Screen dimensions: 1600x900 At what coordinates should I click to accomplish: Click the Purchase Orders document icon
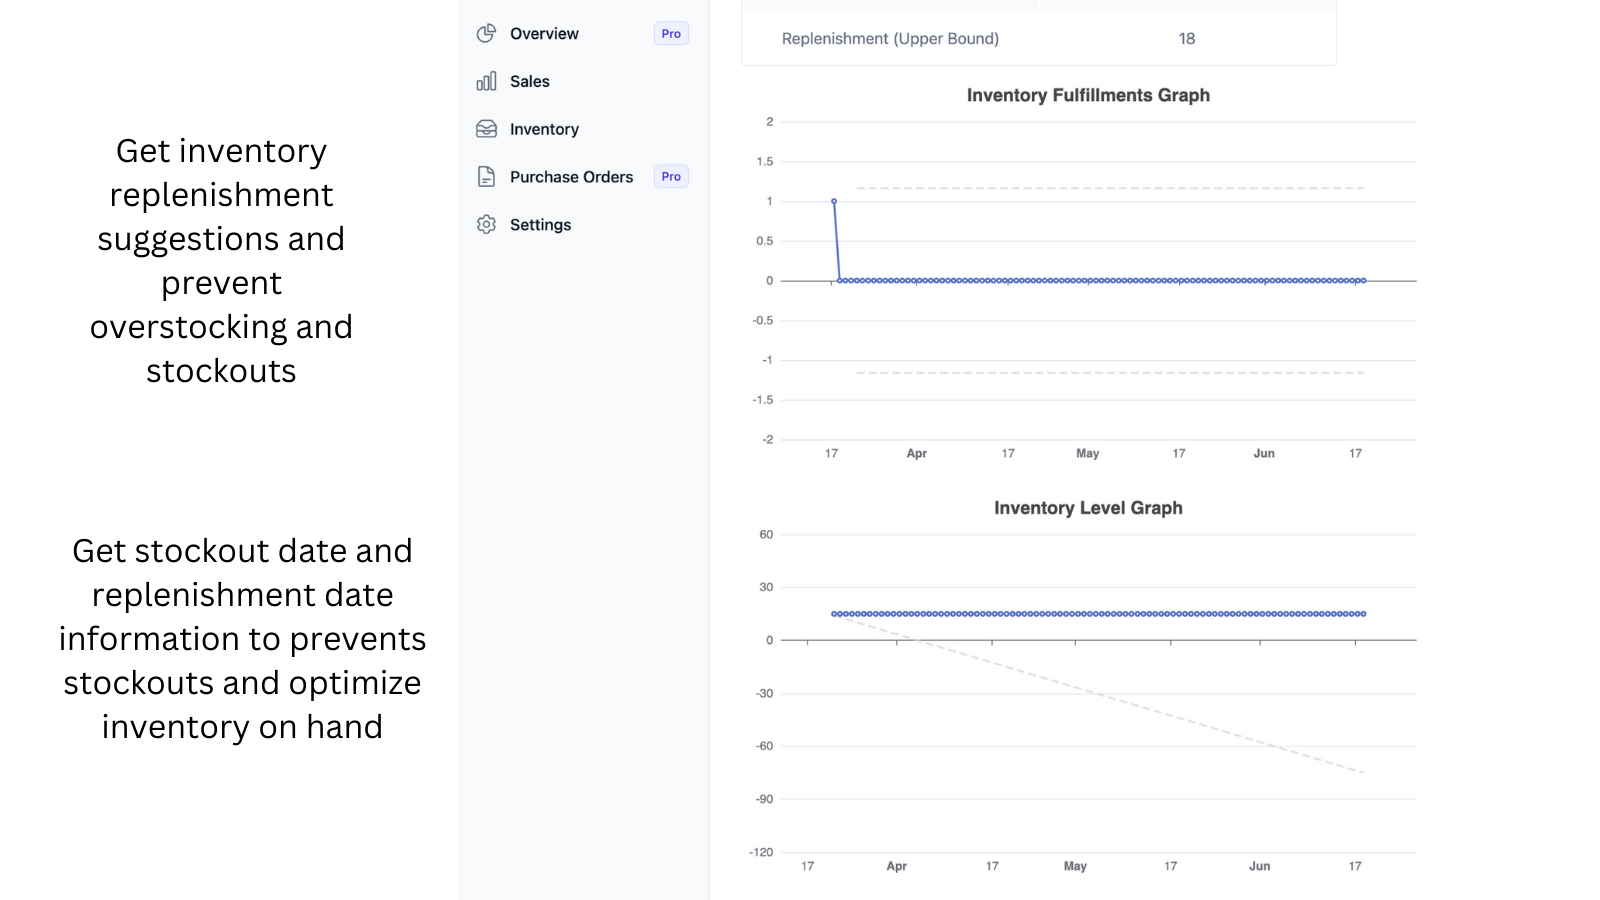[486, 176]
